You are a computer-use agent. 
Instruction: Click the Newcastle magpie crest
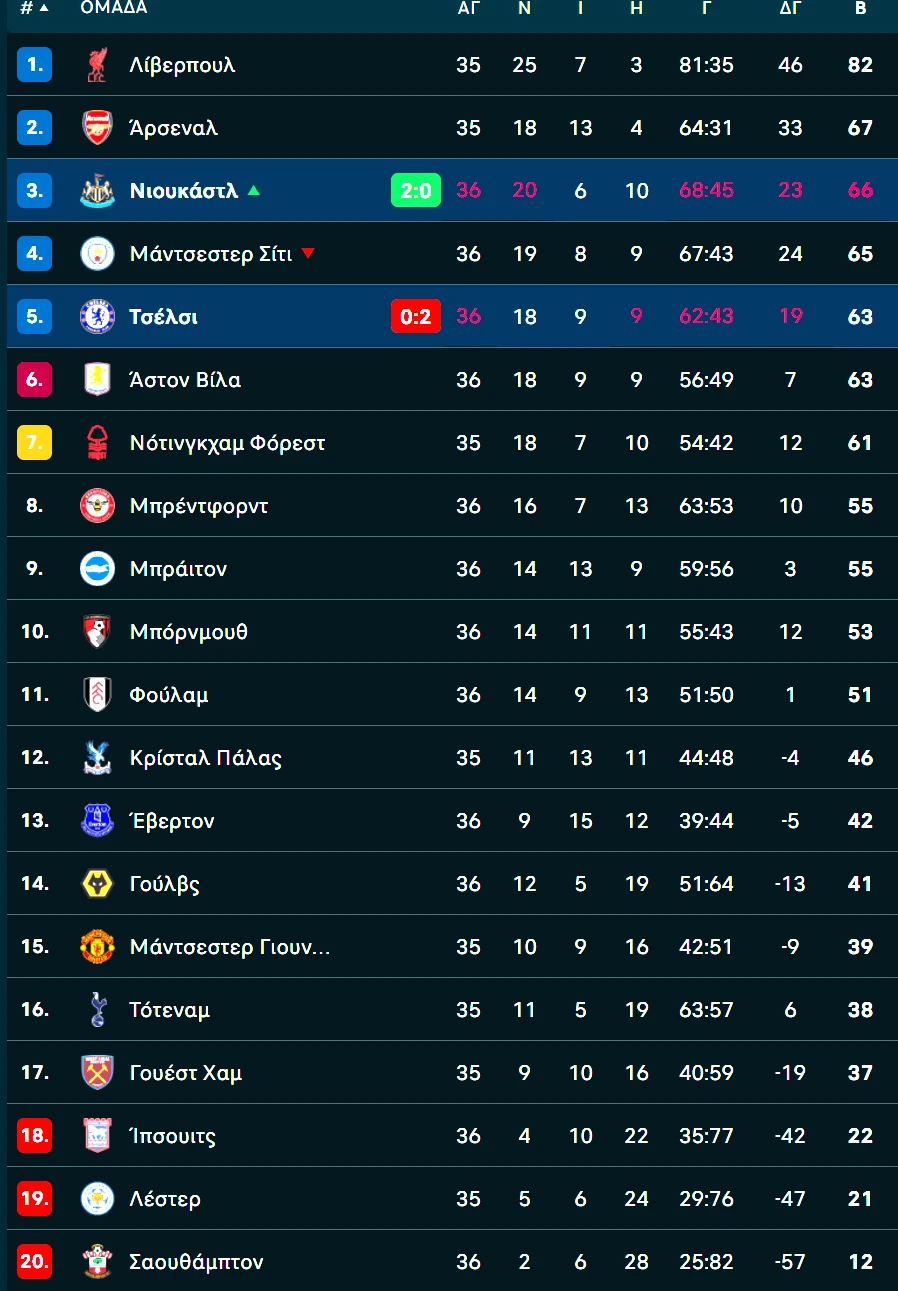click(97, 191)
